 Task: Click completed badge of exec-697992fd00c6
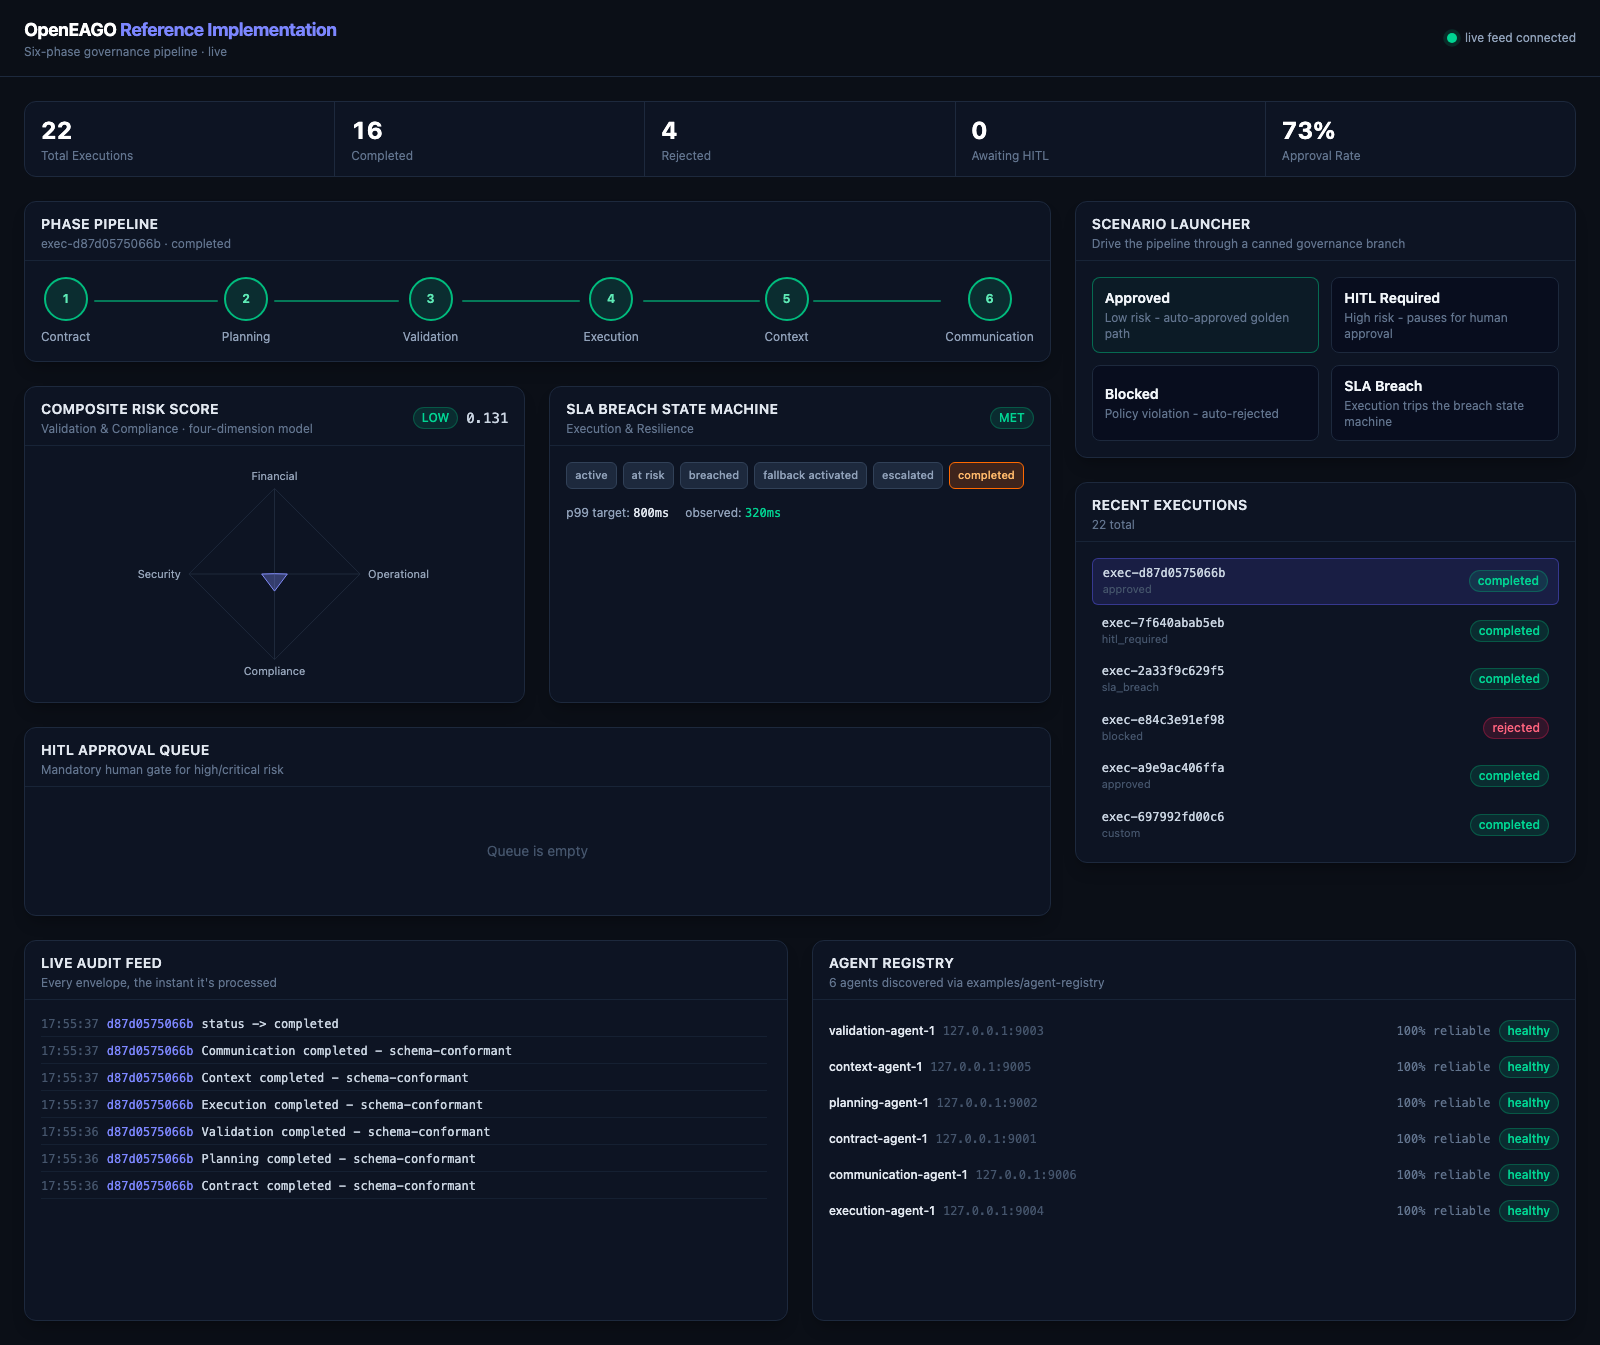tap(1509, 825)
